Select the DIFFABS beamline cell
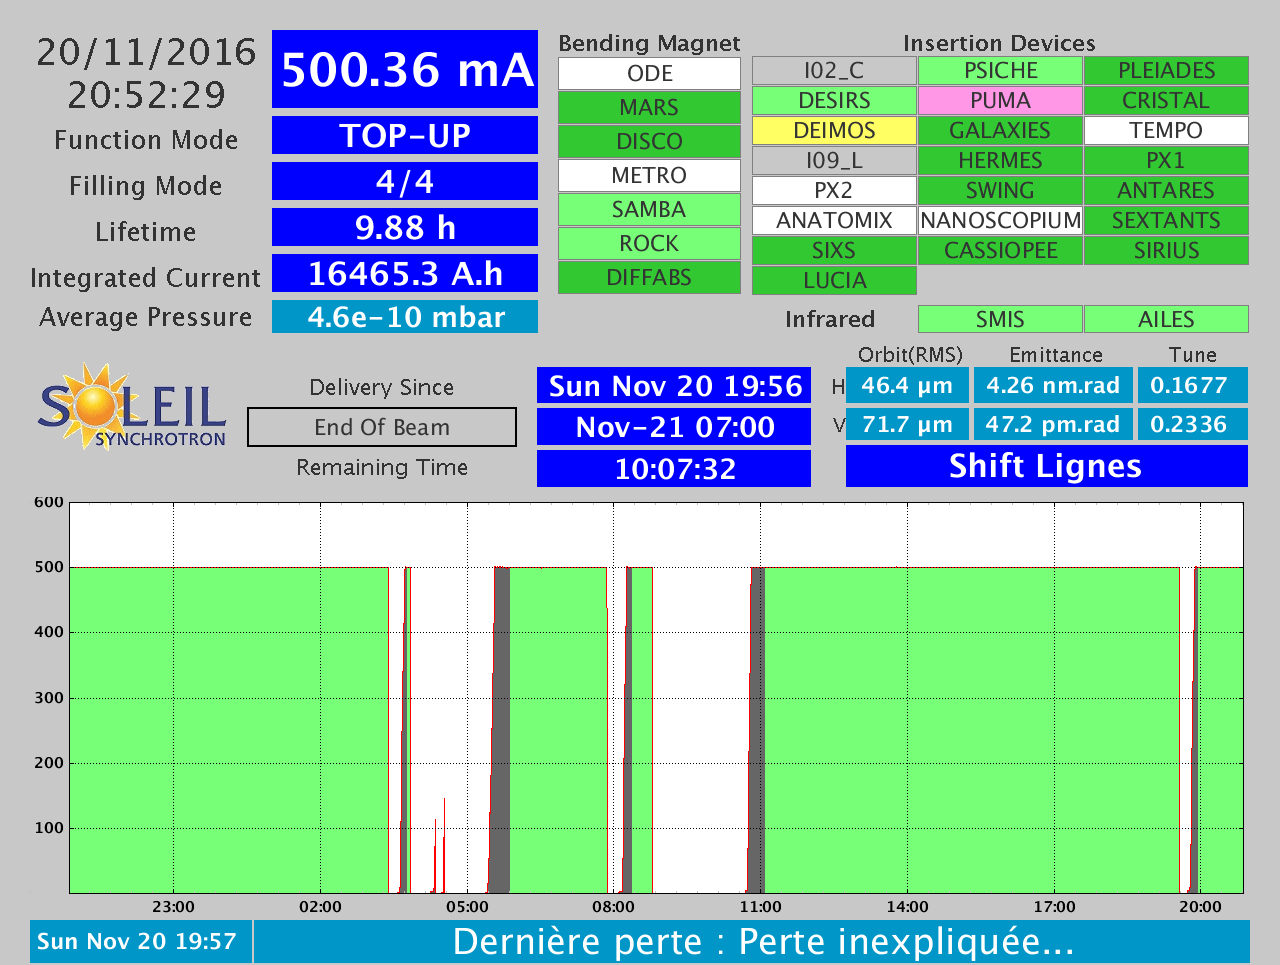1280x965 pixels. coord(649,277)
